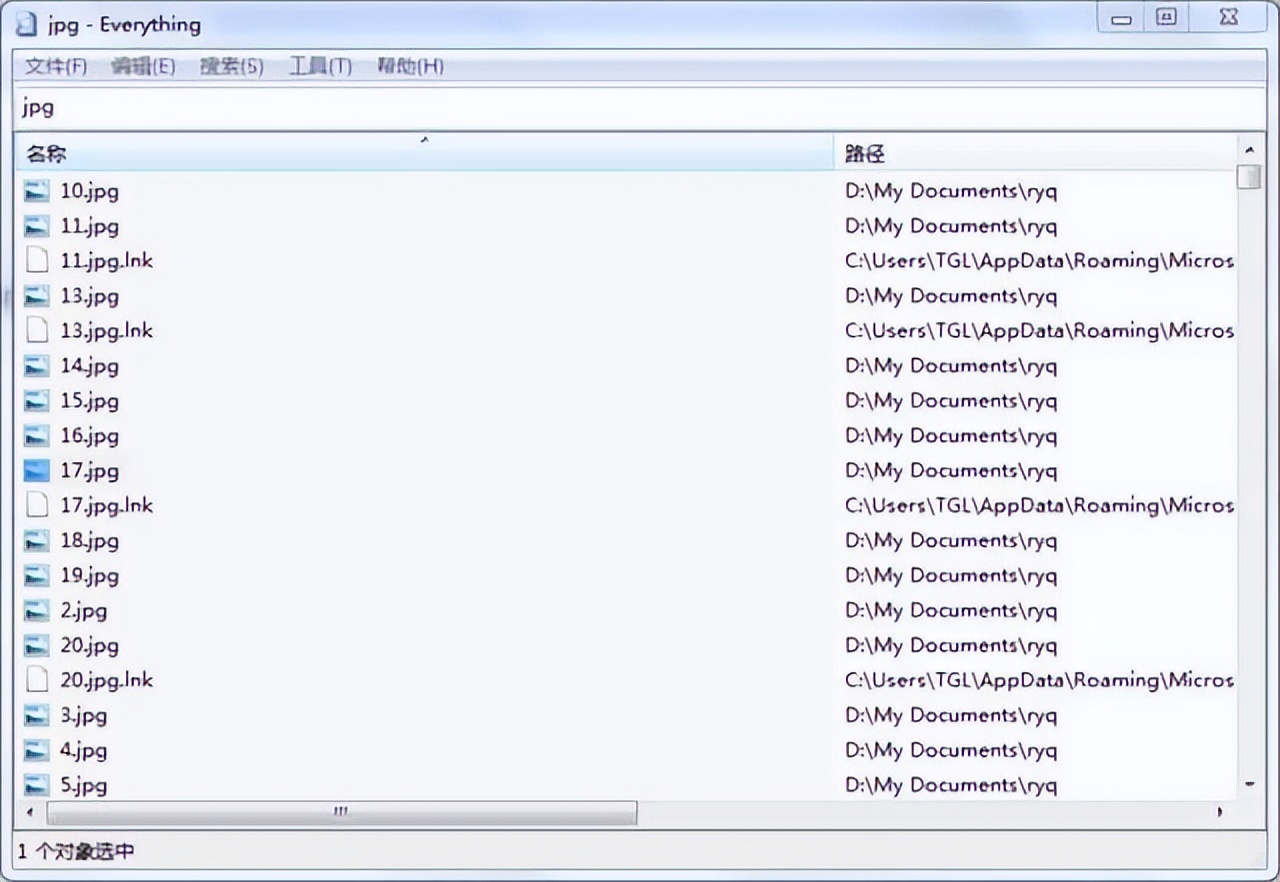Select the blank file icon of 13.jpg.lnk

[x=37, y=331]
